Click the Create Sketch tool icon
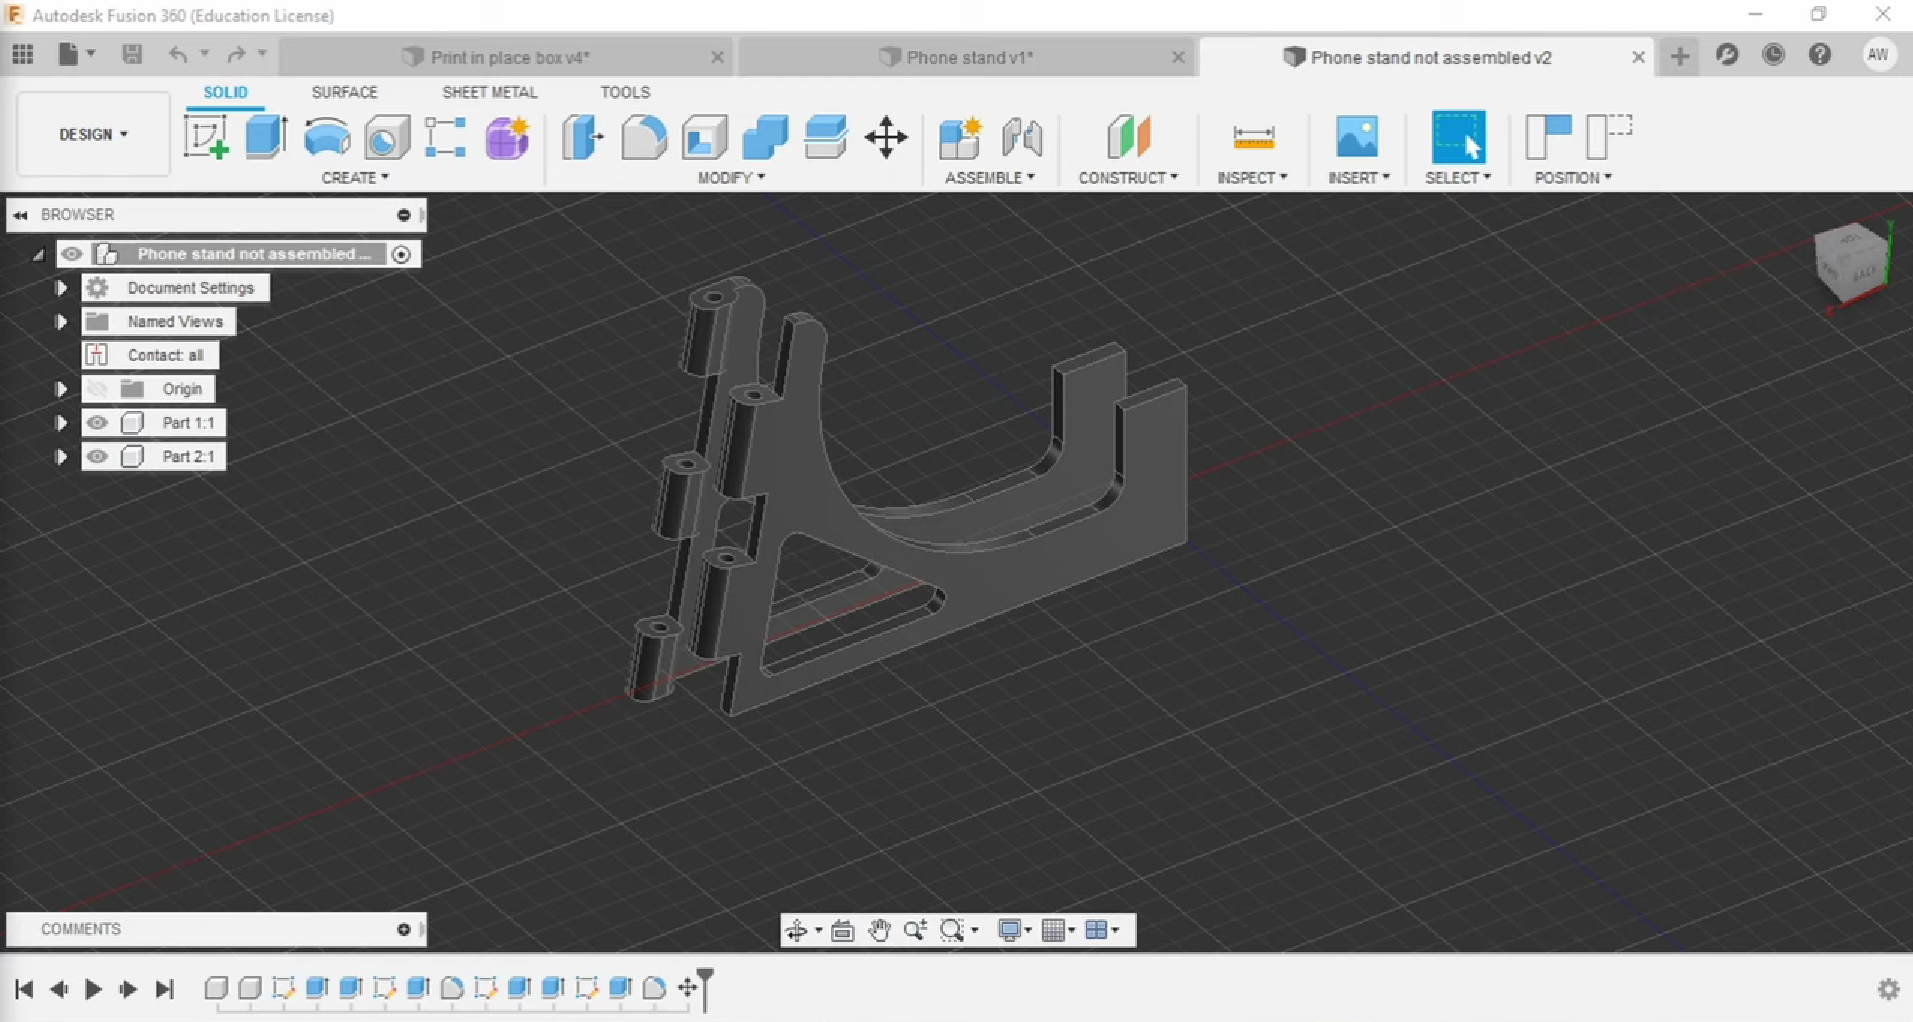The image size is (1913, 1022). pyautogui.click(x=206, y=137)
